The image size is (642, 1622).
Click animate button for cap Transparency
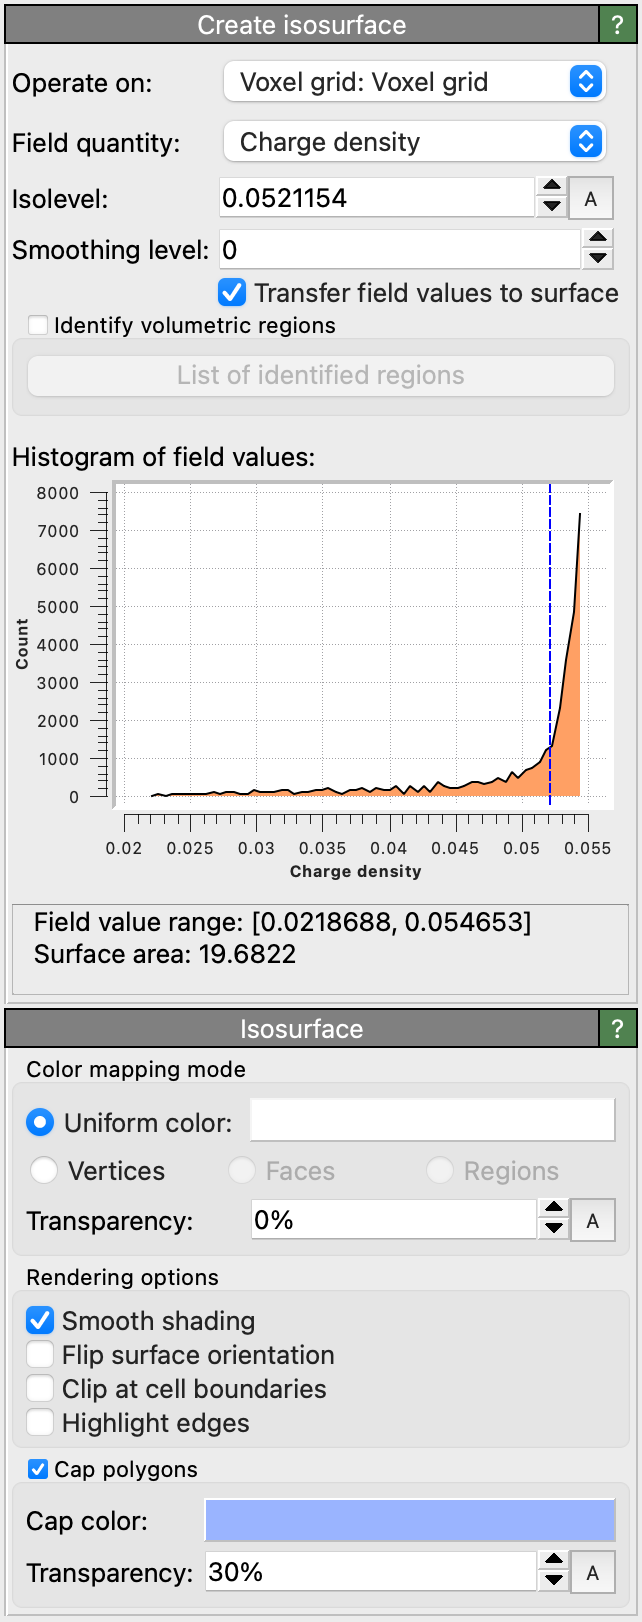click(x=592, y=1573)
